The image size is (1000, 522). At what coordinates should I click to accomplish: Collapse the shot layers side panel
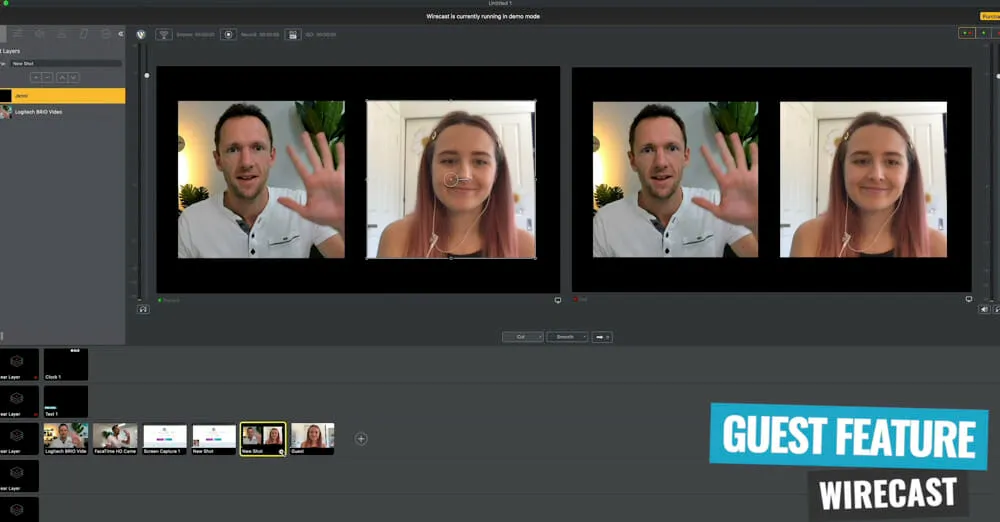point(121,33)
